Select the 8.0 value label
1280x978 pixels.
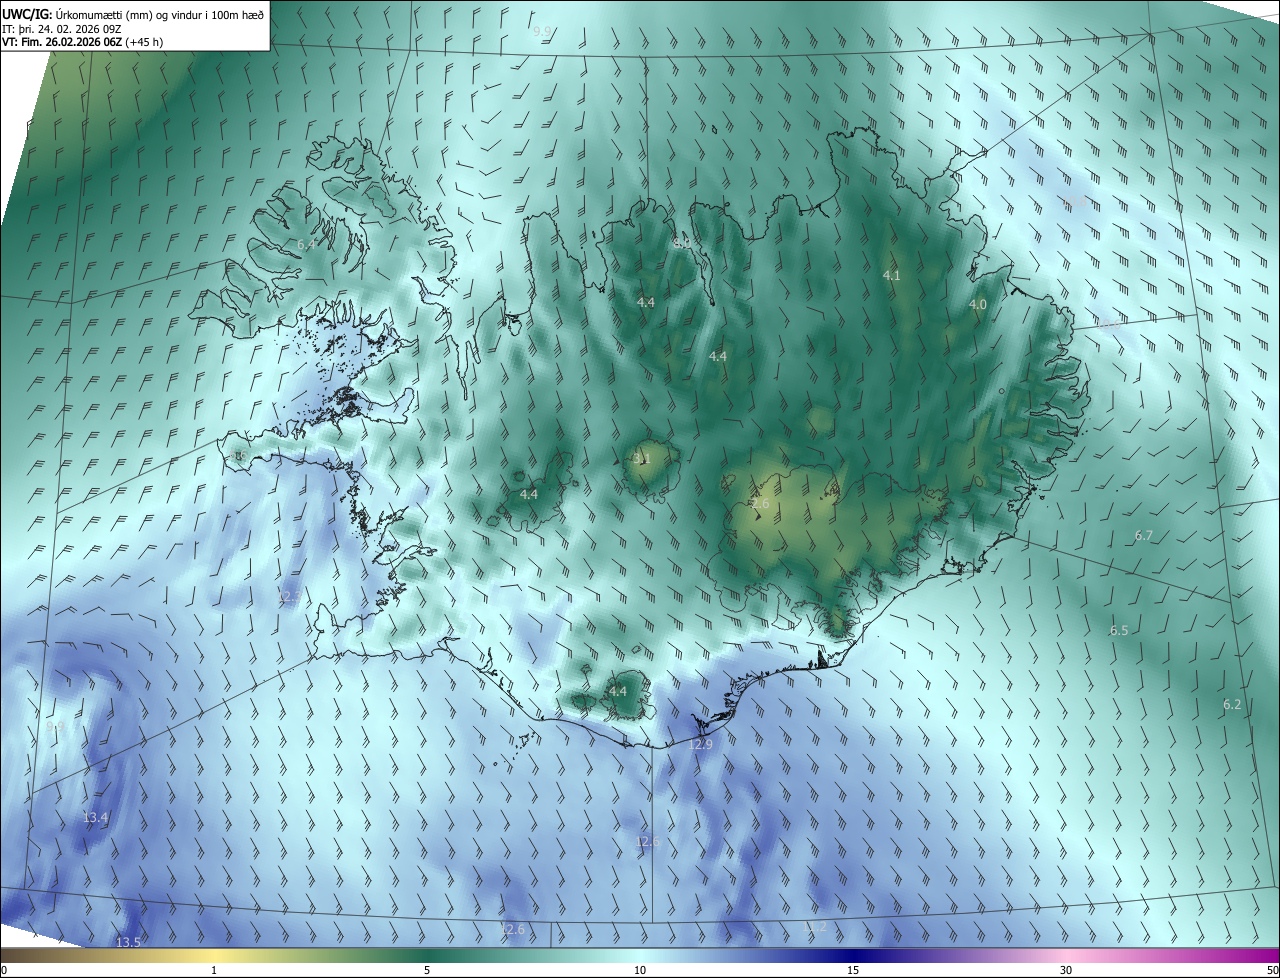click(x=682, y=243)
